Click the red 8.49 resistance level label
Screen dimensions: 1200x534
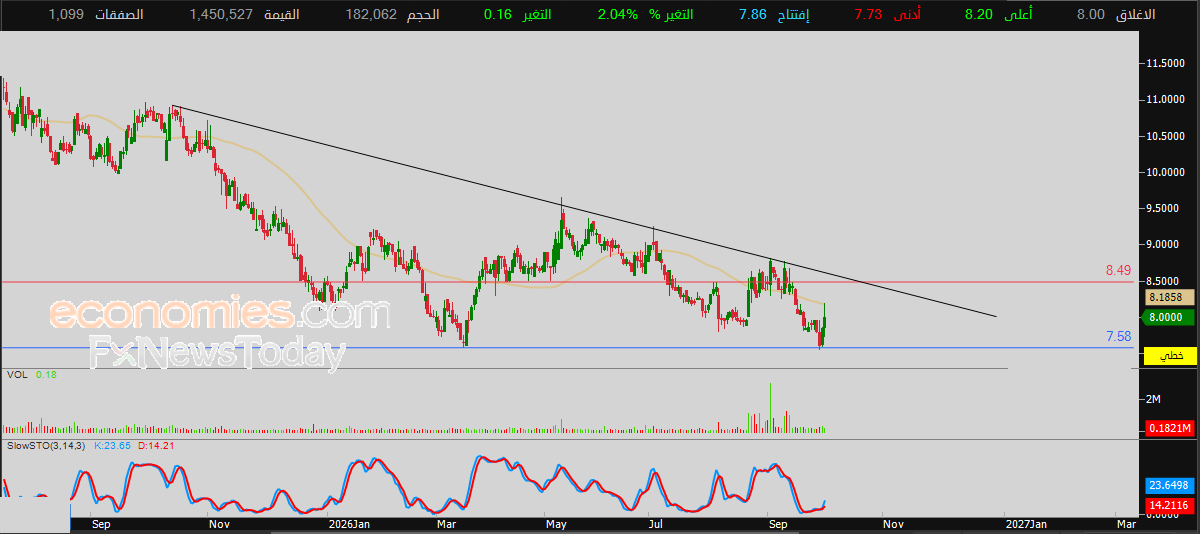pos(1118,270)
